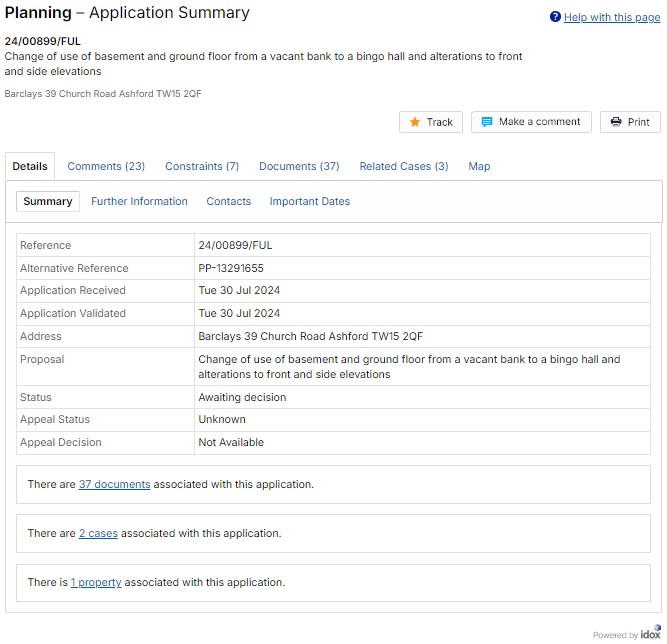Screen dimensions: 667x644
Task: Select the Details tab
Action: point(30,166)
